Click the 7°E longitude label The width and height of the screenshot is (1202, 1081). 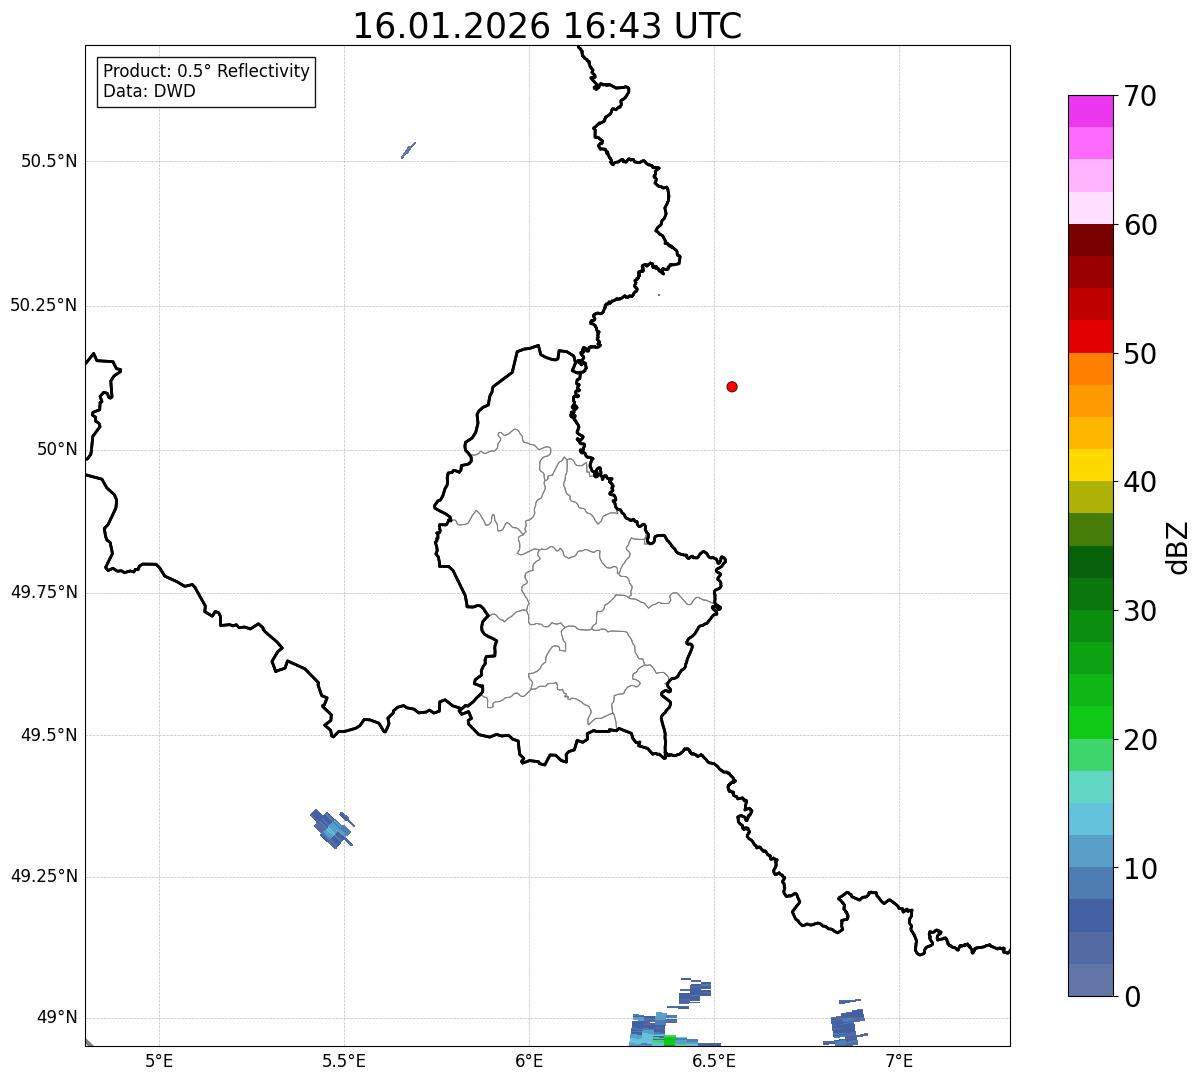coord(899,1060)
